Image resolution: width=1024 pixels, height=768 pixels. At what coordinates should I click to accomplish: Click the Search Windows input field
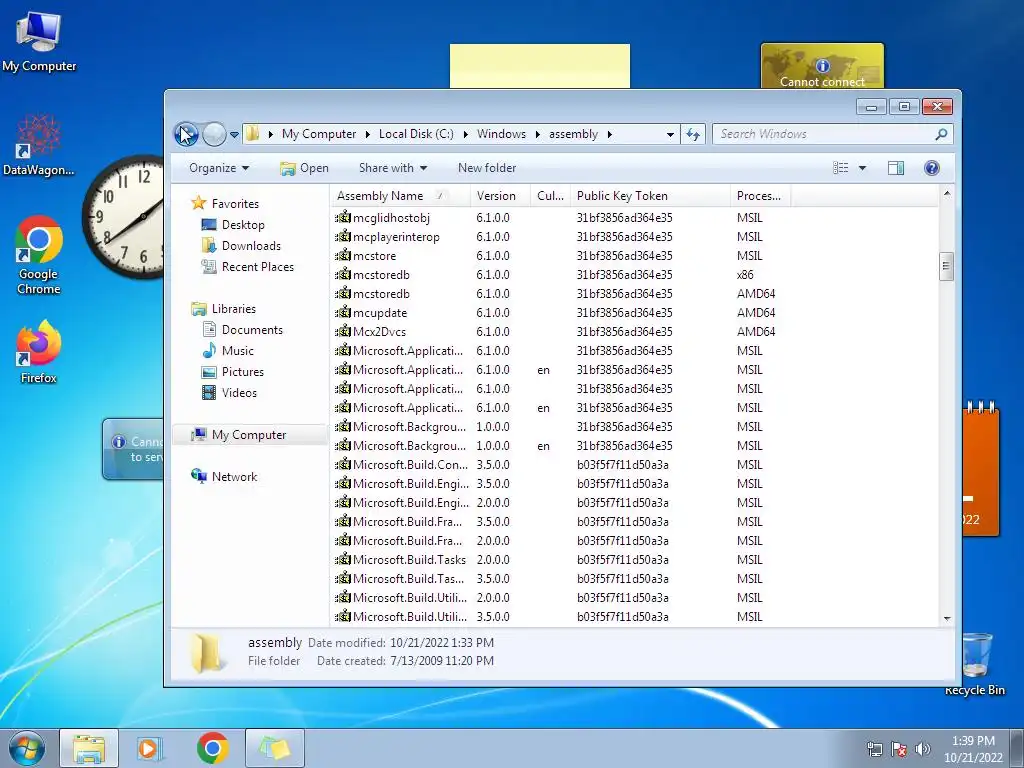(x=824, y=134)
